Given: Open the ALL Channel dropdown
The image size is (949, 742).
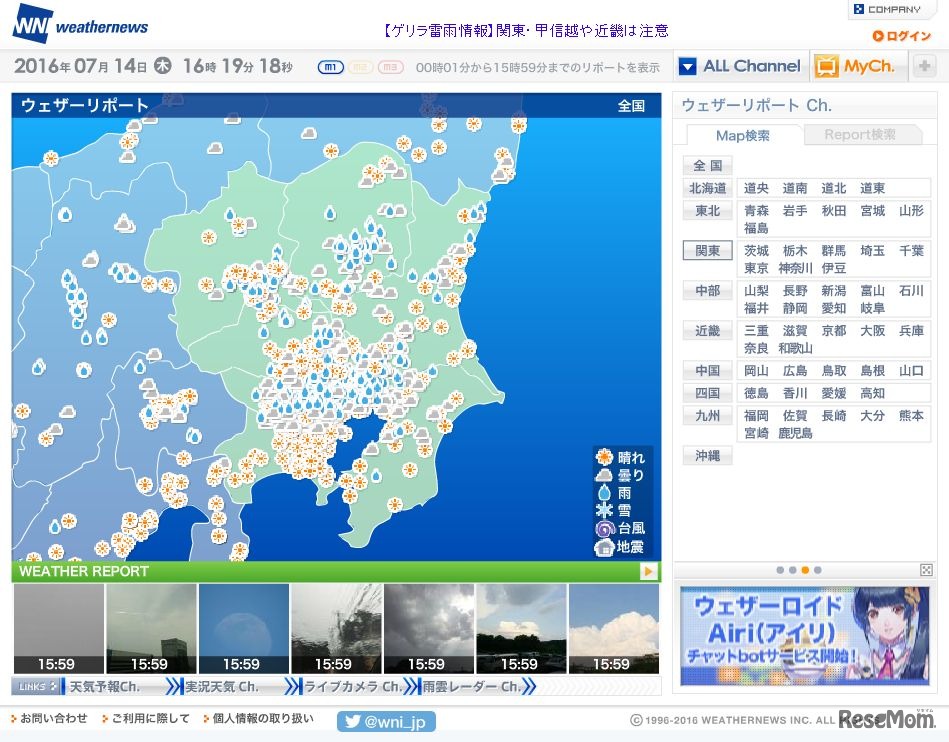Looking at the screenshot, I should pos(740,67).
